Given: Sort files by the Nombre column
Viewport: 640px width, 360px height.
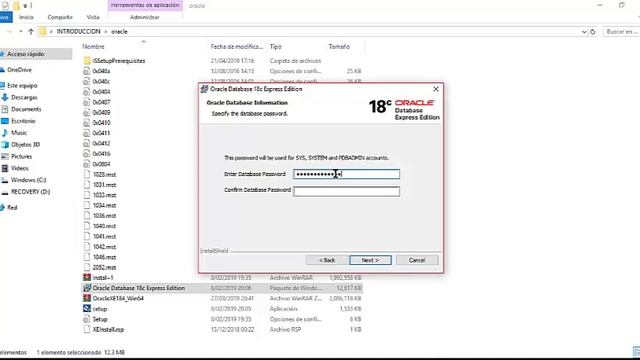Looking at the screenshot, I should [93, 47].
